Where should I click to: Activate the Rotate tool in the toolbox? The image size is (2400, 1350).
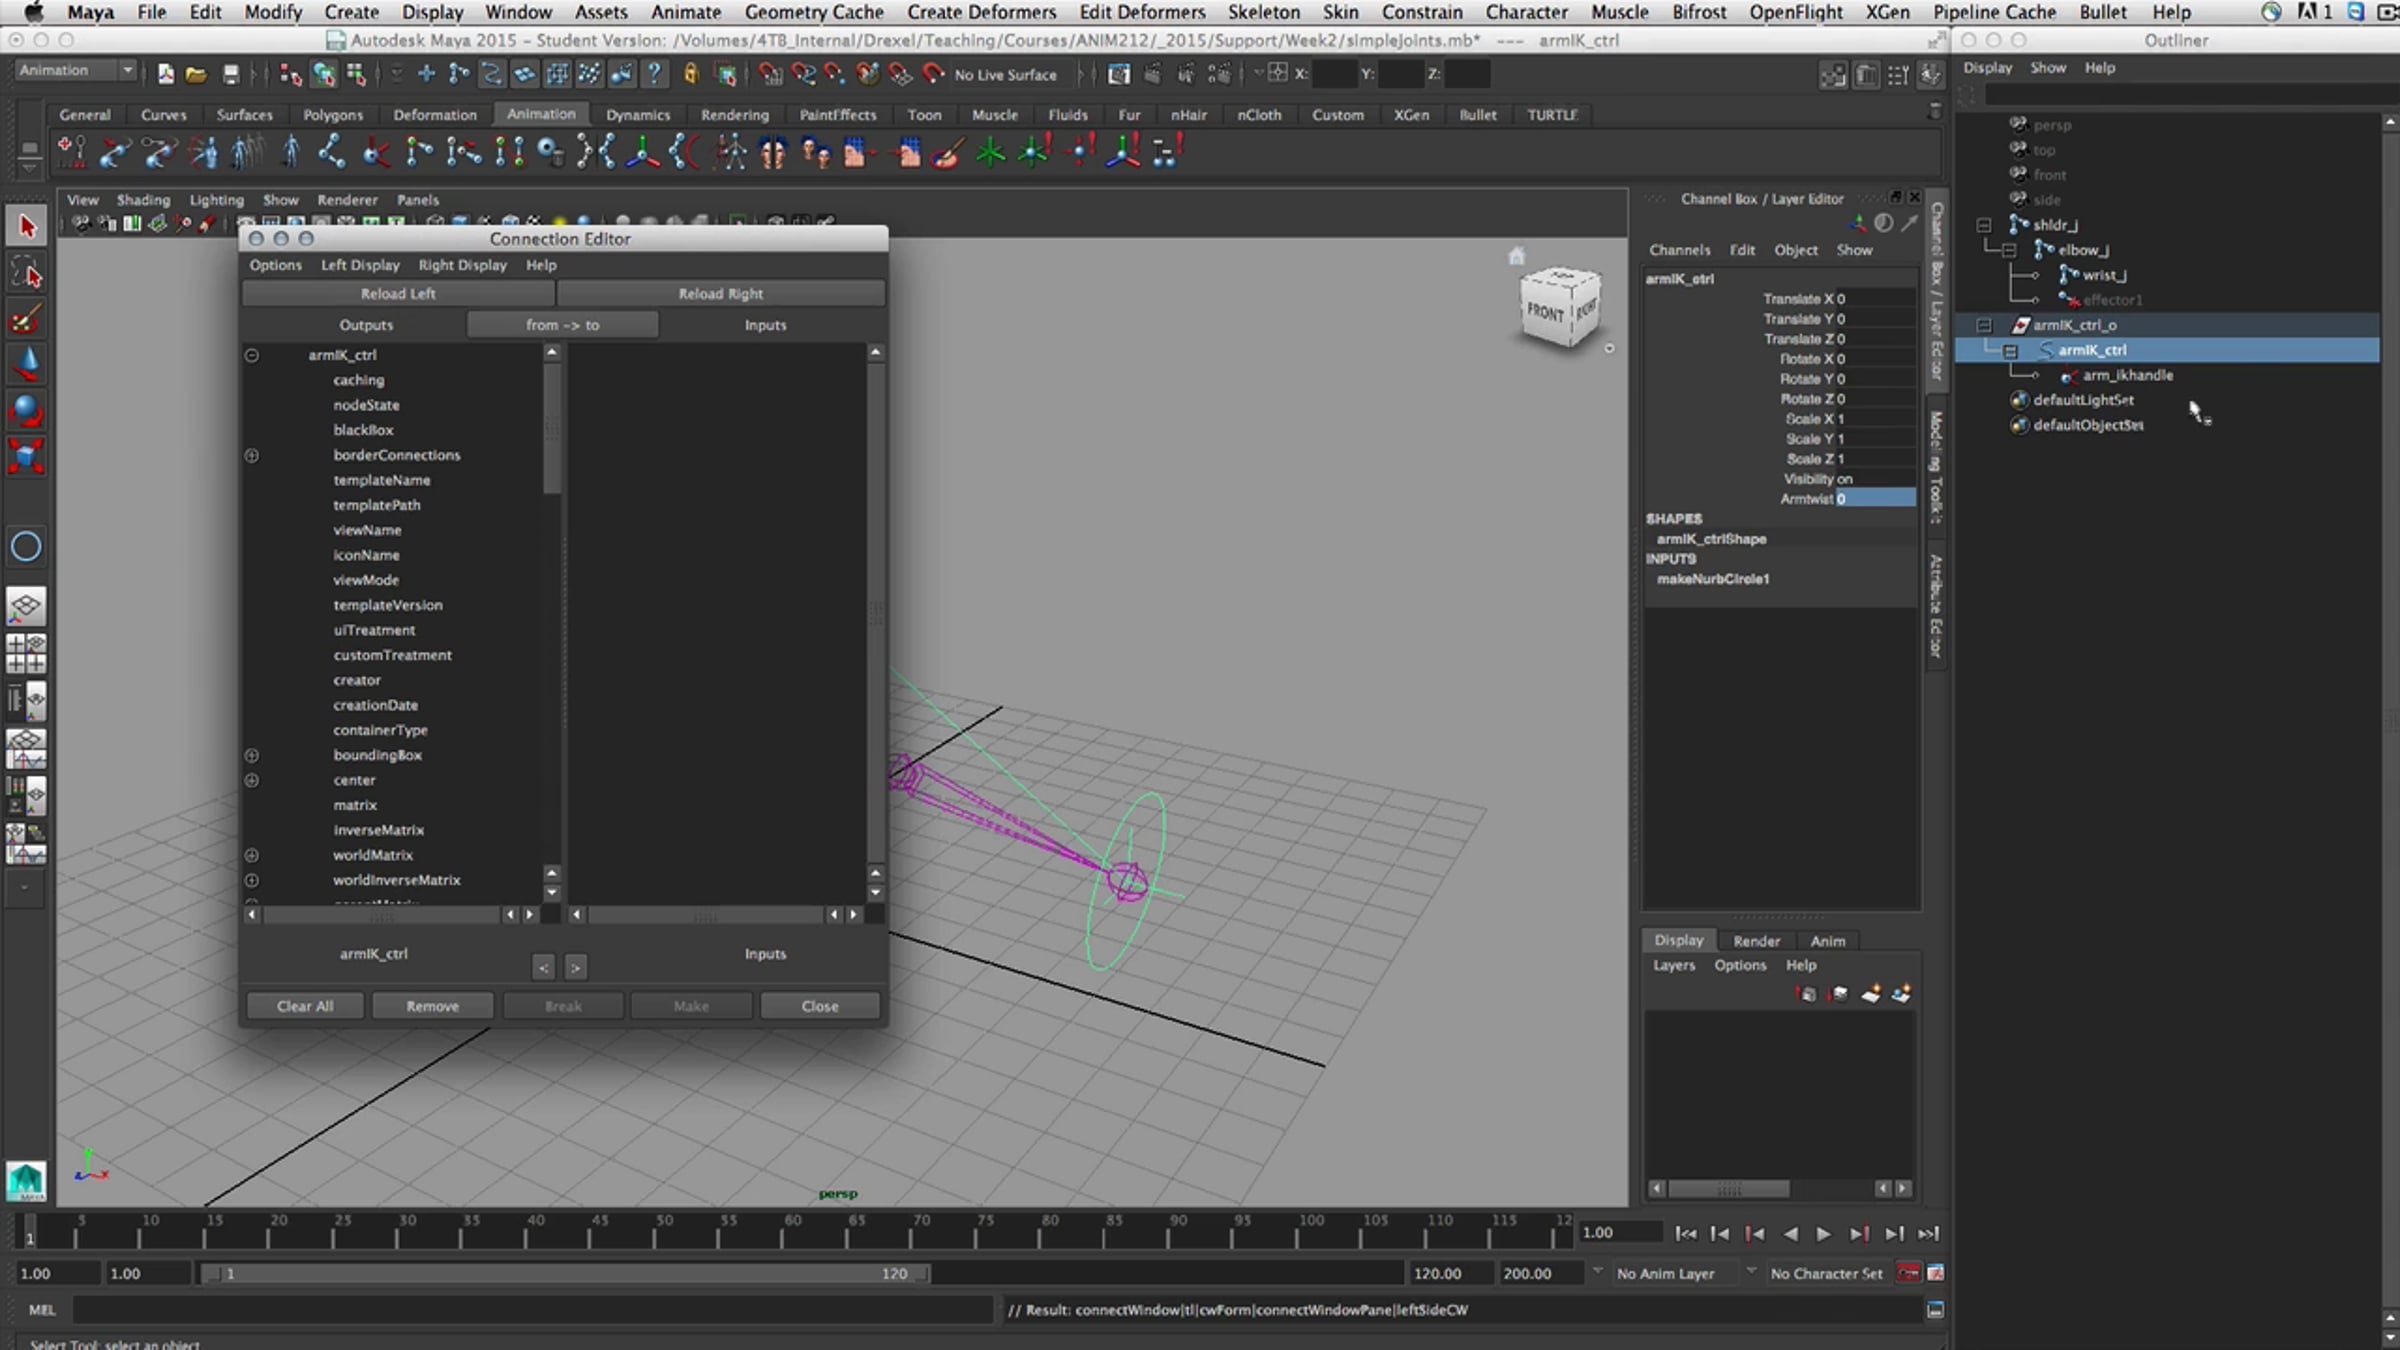26,410
